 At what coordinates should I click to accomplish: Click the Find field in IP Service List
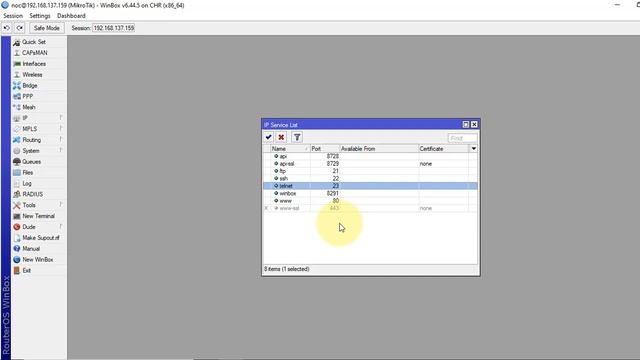pos(462,138)
